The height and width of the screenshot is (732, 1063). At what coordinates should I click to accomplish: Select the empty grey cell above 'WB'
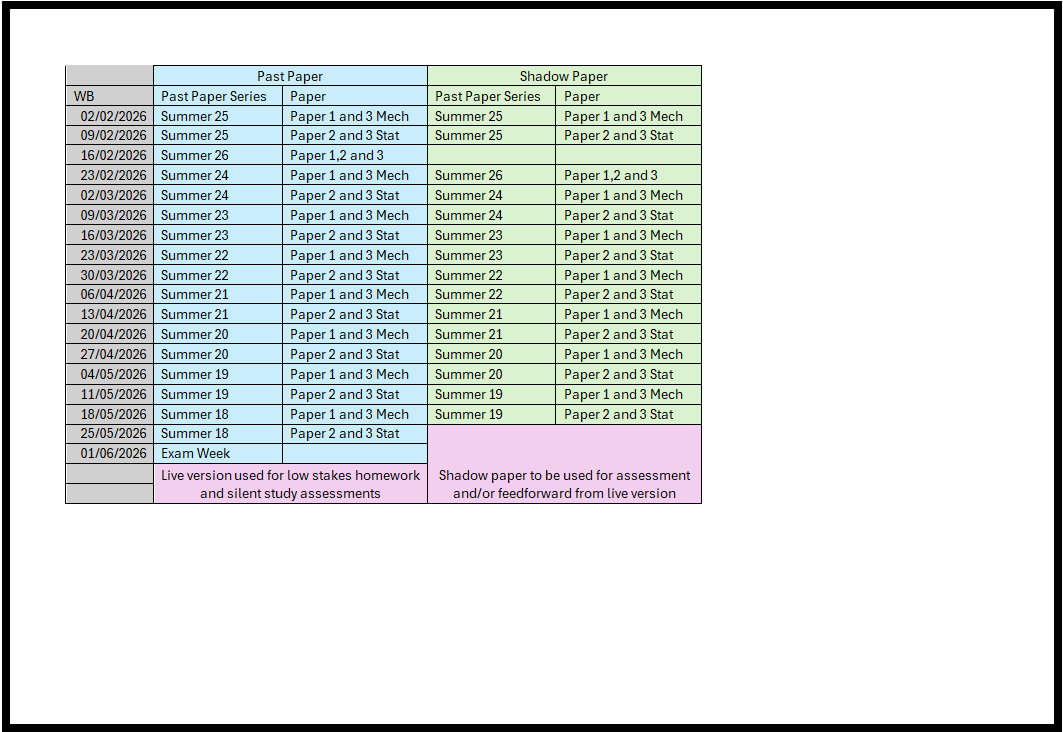[x=109, y=76]
